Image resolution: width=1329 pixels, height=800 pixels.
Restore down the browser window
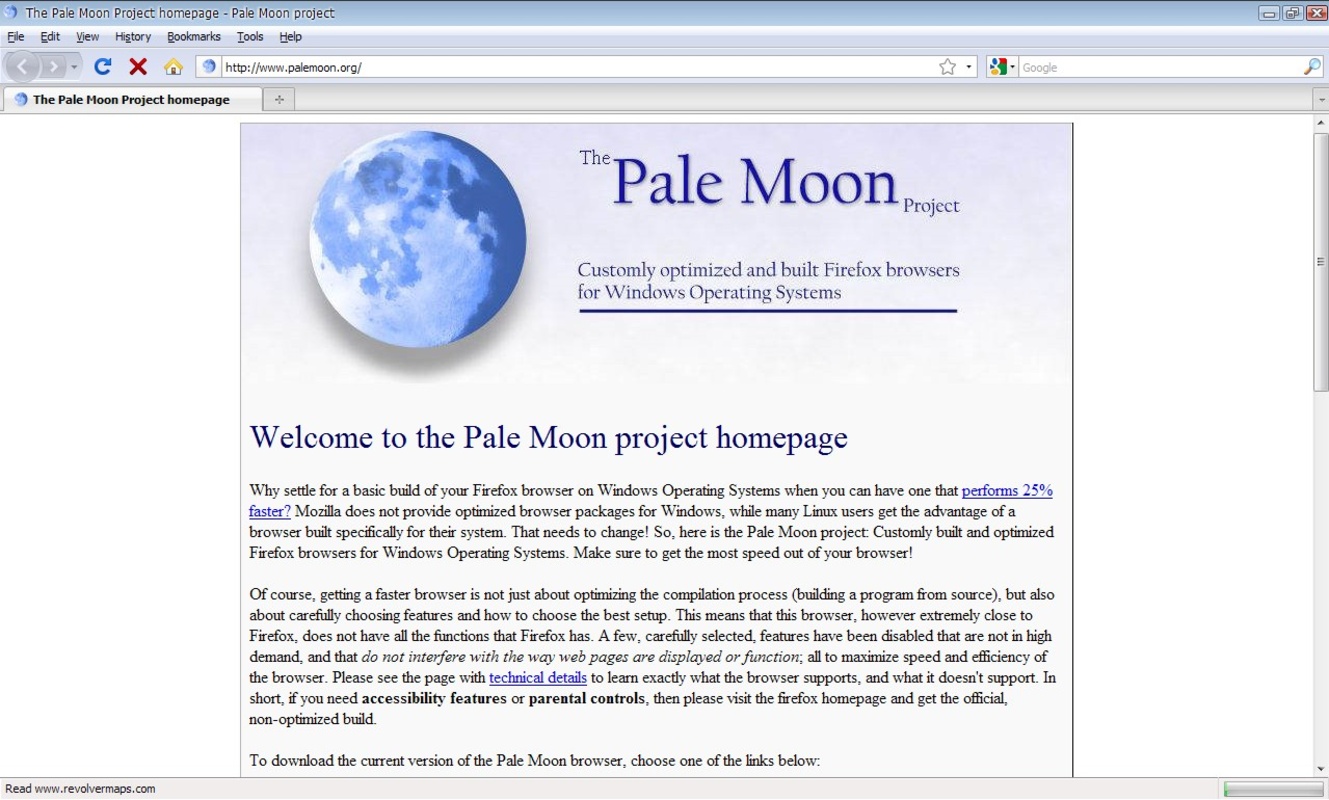pyautogui.click(x=1293, y=13)
